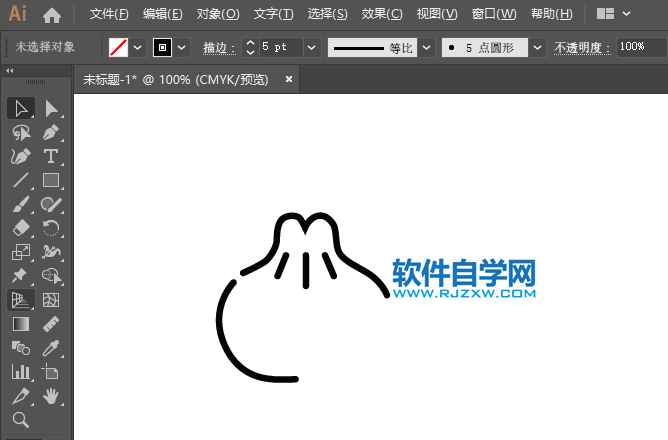
Task: Select the Perspective Grid tool
Action: (x=21, y=300)
